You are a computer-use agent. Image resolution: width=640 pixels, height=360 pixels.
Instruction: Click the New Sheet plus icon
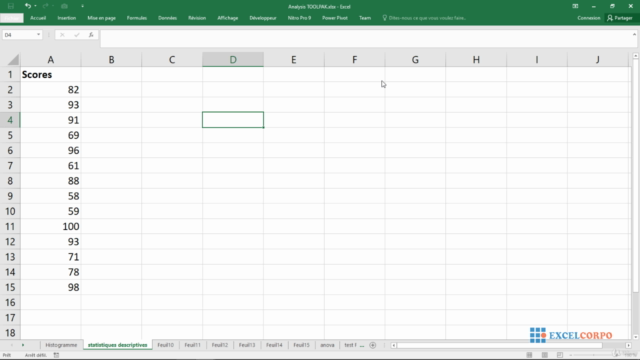[x=373, y=345]
